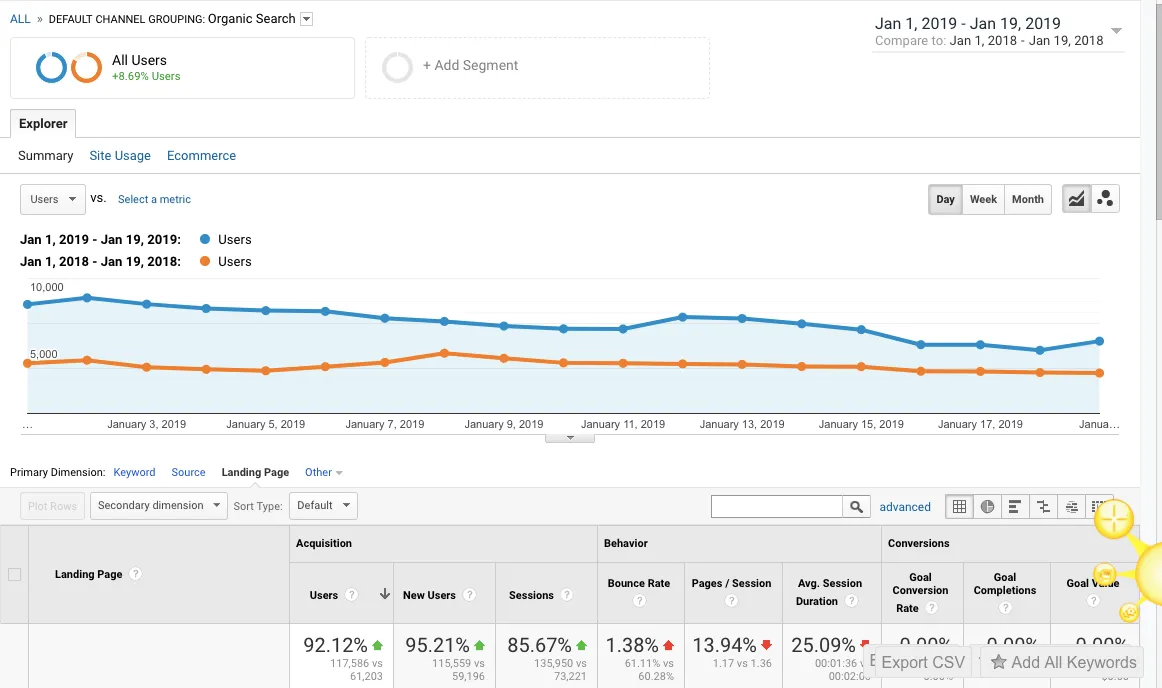
Task: Switch to the Summary view
Action: tap(45, 156)
